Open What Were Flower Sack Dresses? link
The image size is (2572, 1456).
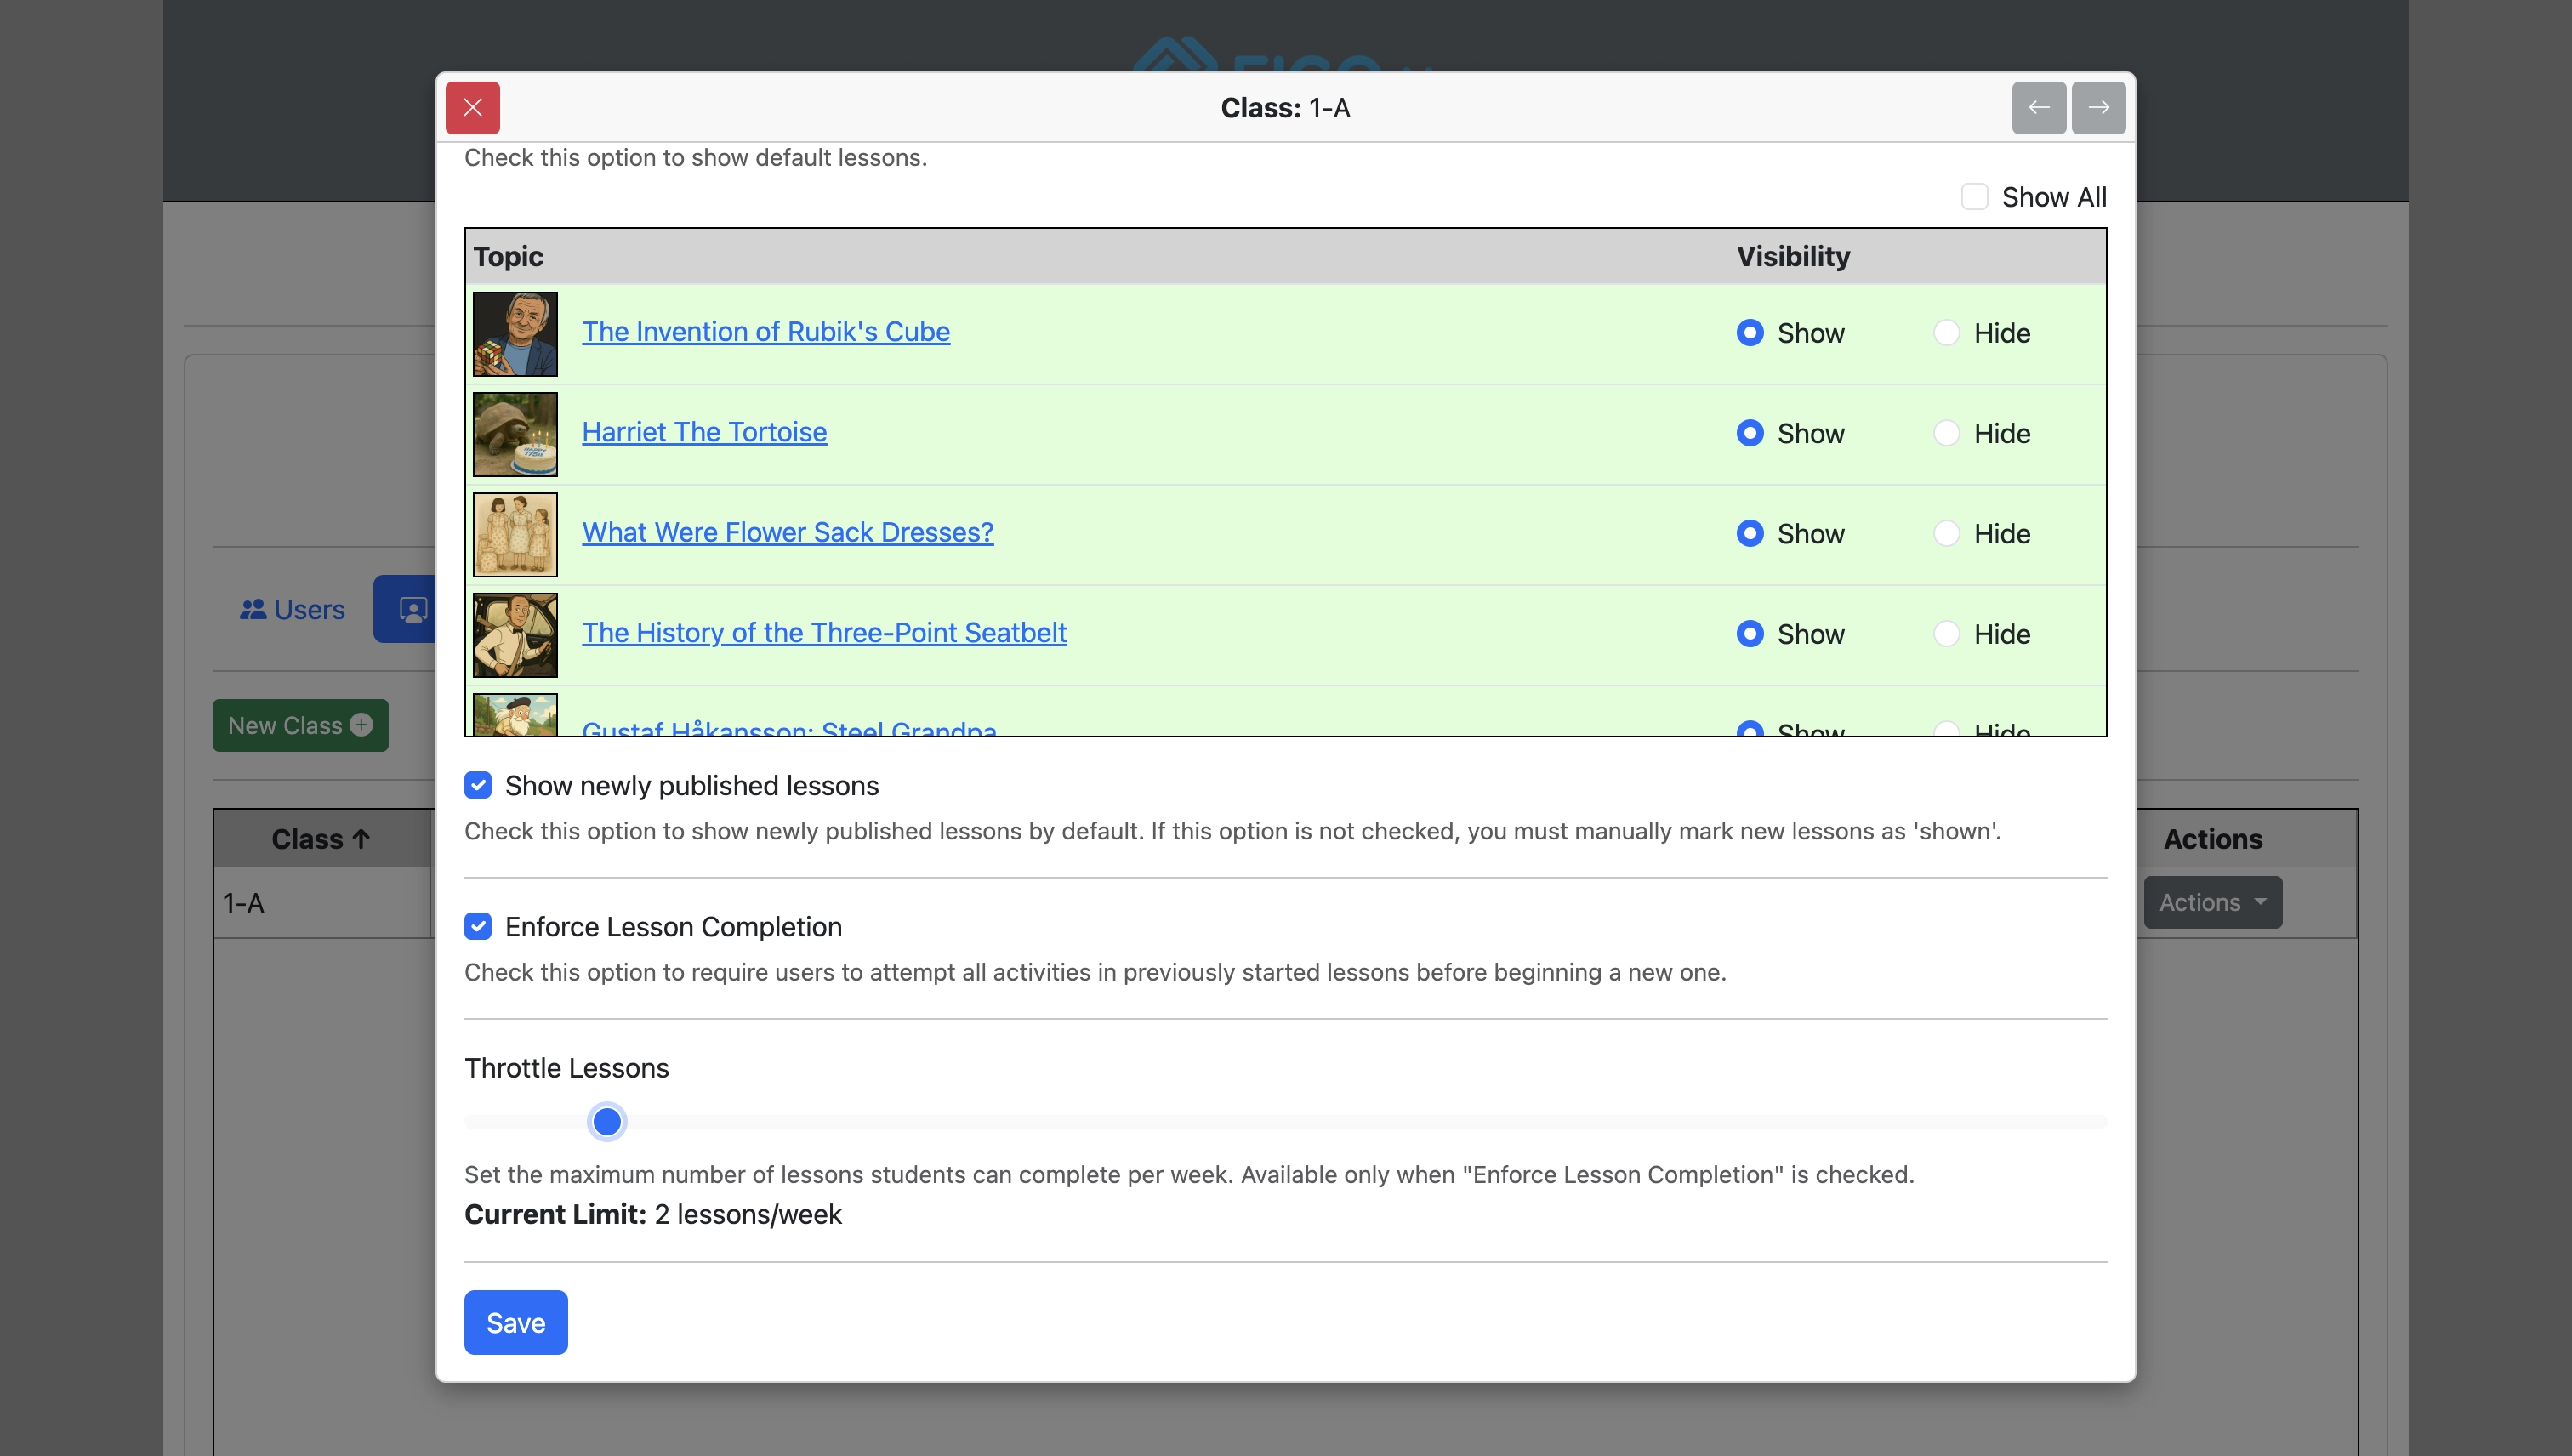coord(788,532)
